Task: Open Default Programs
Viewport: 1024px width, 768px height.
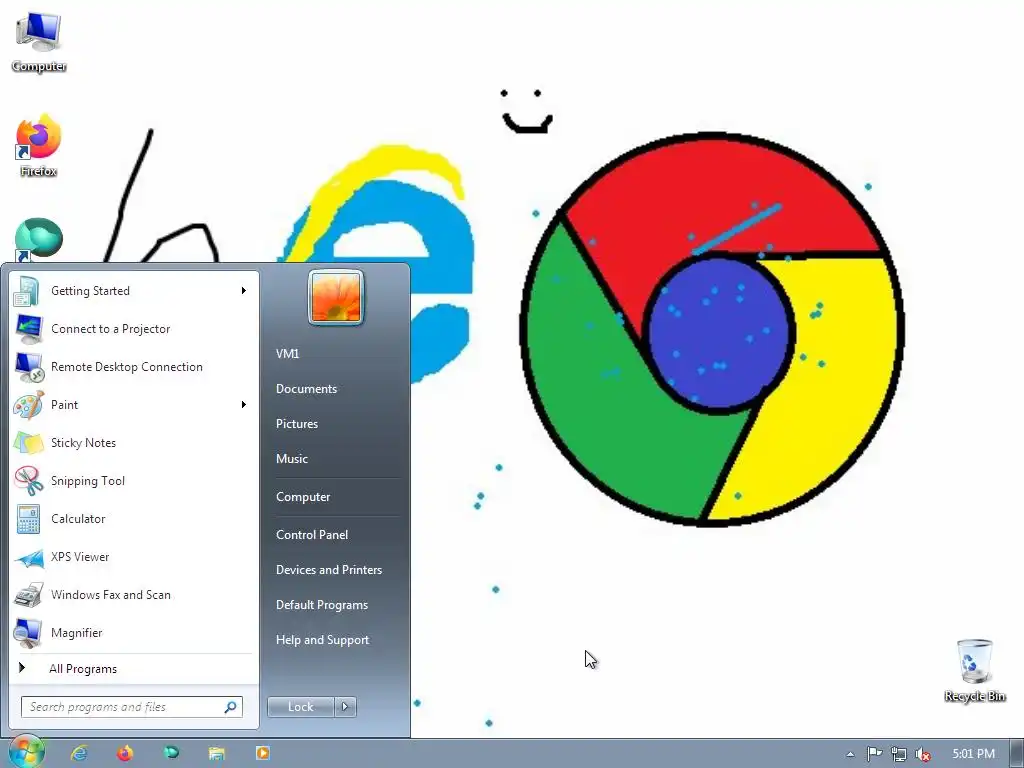Action: (322, 605)
